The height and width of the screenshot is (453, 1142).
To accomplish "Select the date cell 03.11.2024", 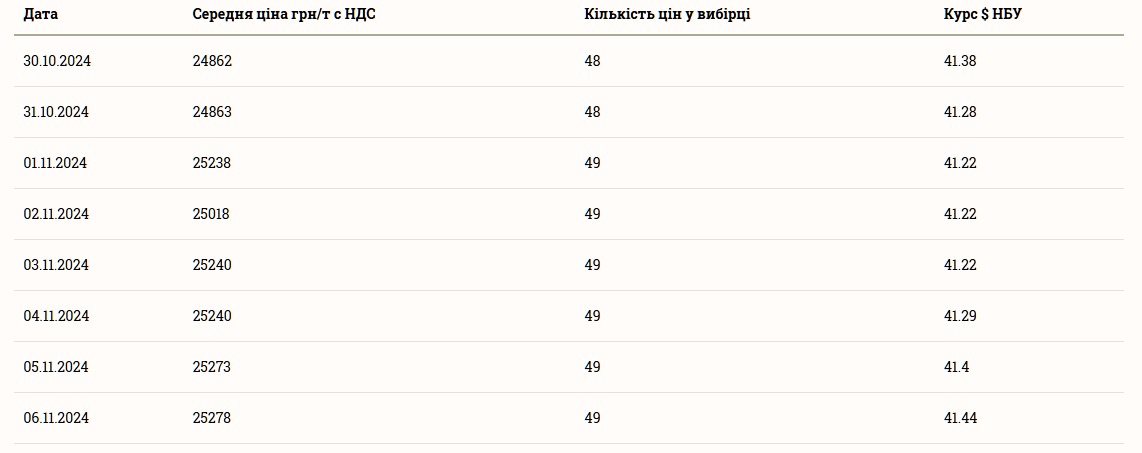I will (x=56, y=265).
